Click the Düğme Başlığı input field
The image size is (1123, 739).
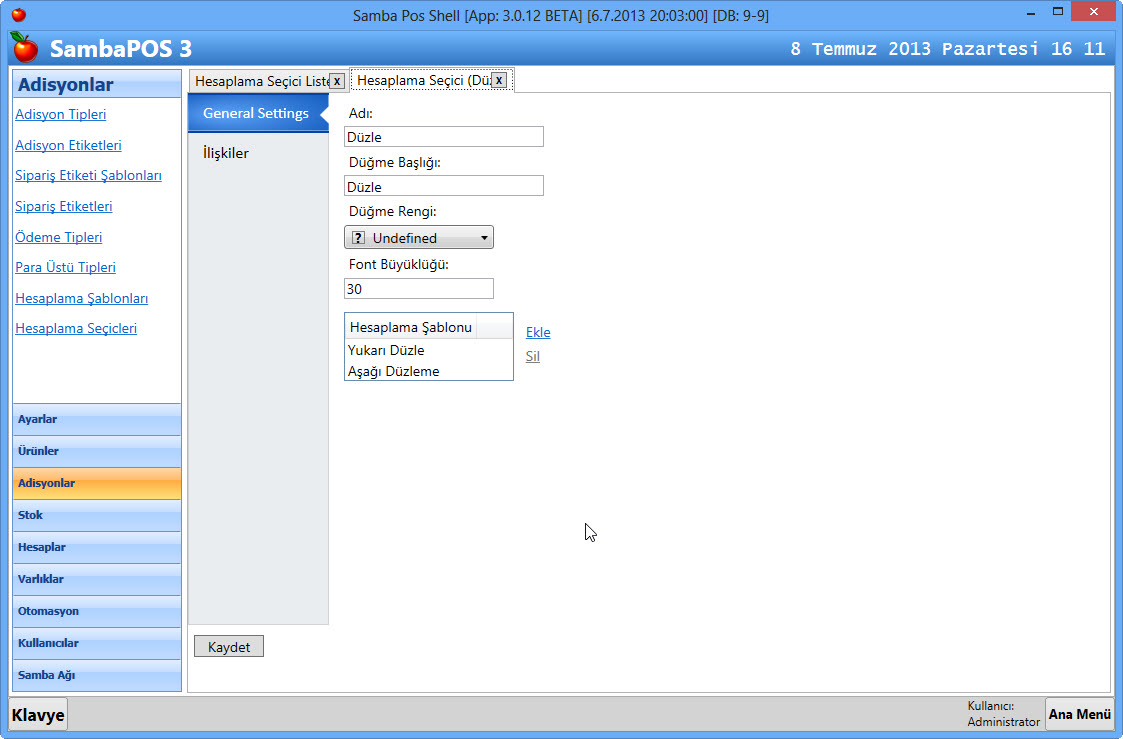(443, 186)
